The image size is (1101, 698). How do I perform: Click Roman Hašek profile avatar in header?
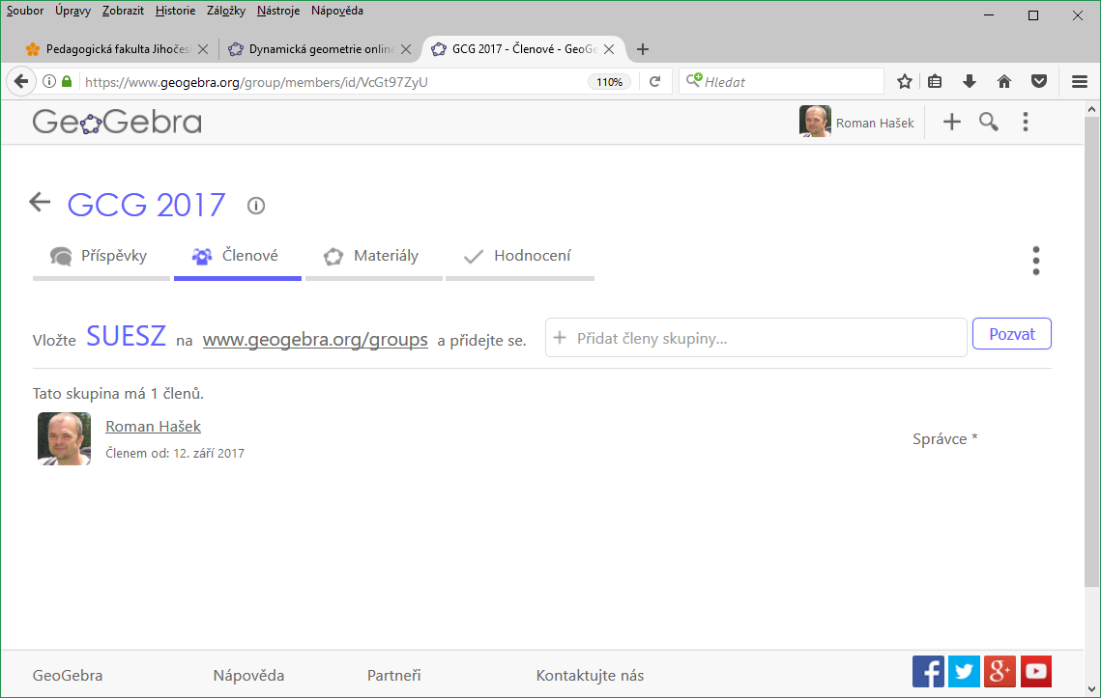pos(815,121)
